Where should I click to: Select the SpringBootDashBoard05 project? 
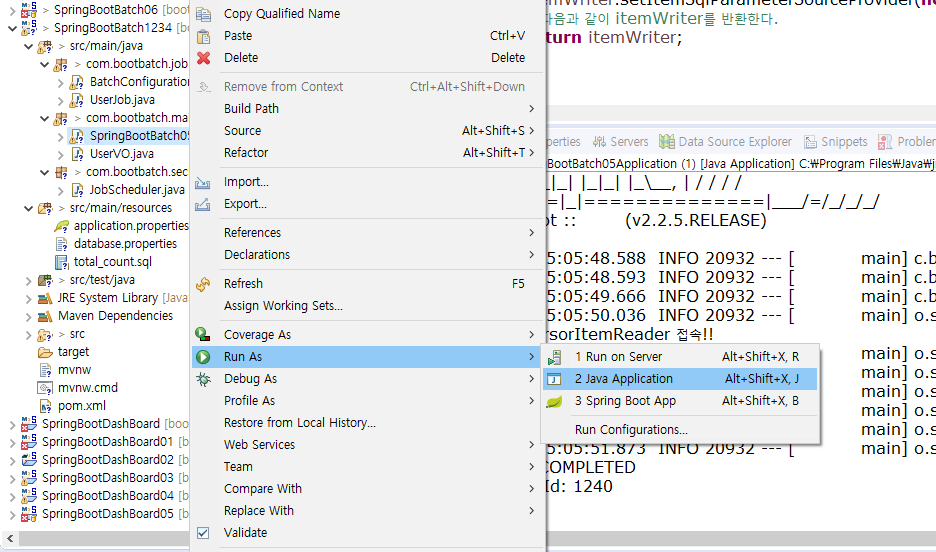pos(108,514)
